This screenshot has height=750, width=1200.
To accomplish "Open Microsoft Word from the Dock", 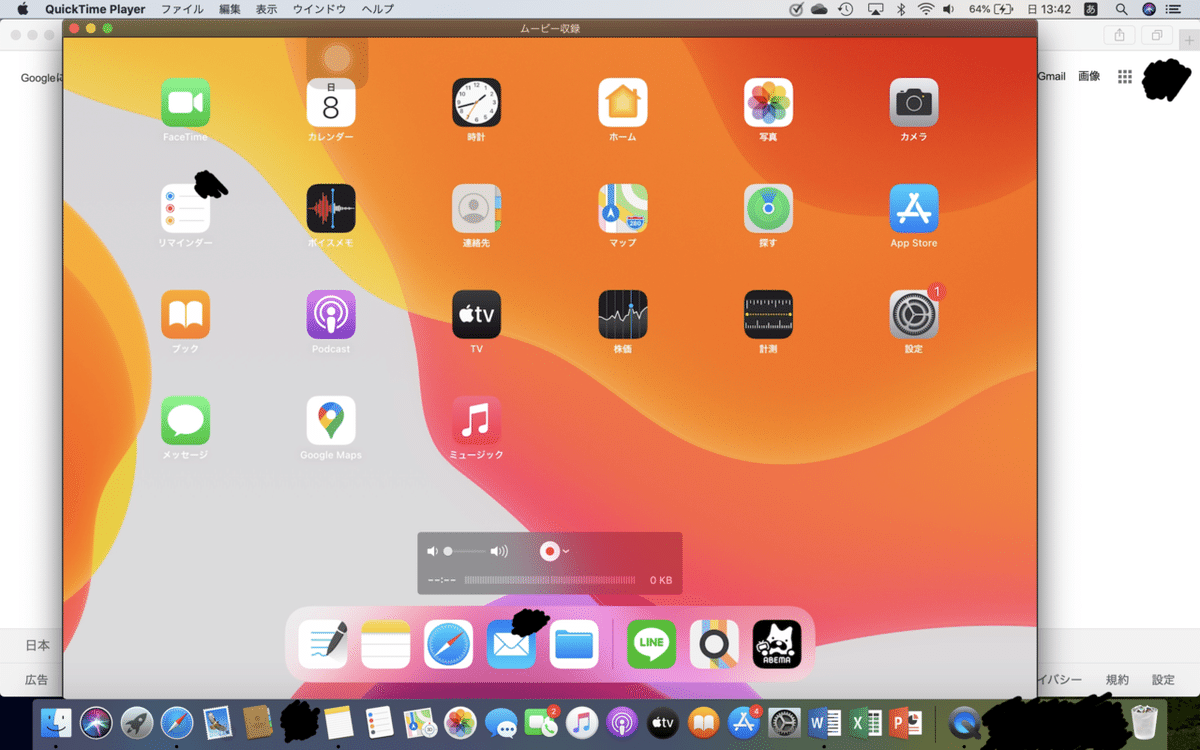I will click(x=825, y=721).
